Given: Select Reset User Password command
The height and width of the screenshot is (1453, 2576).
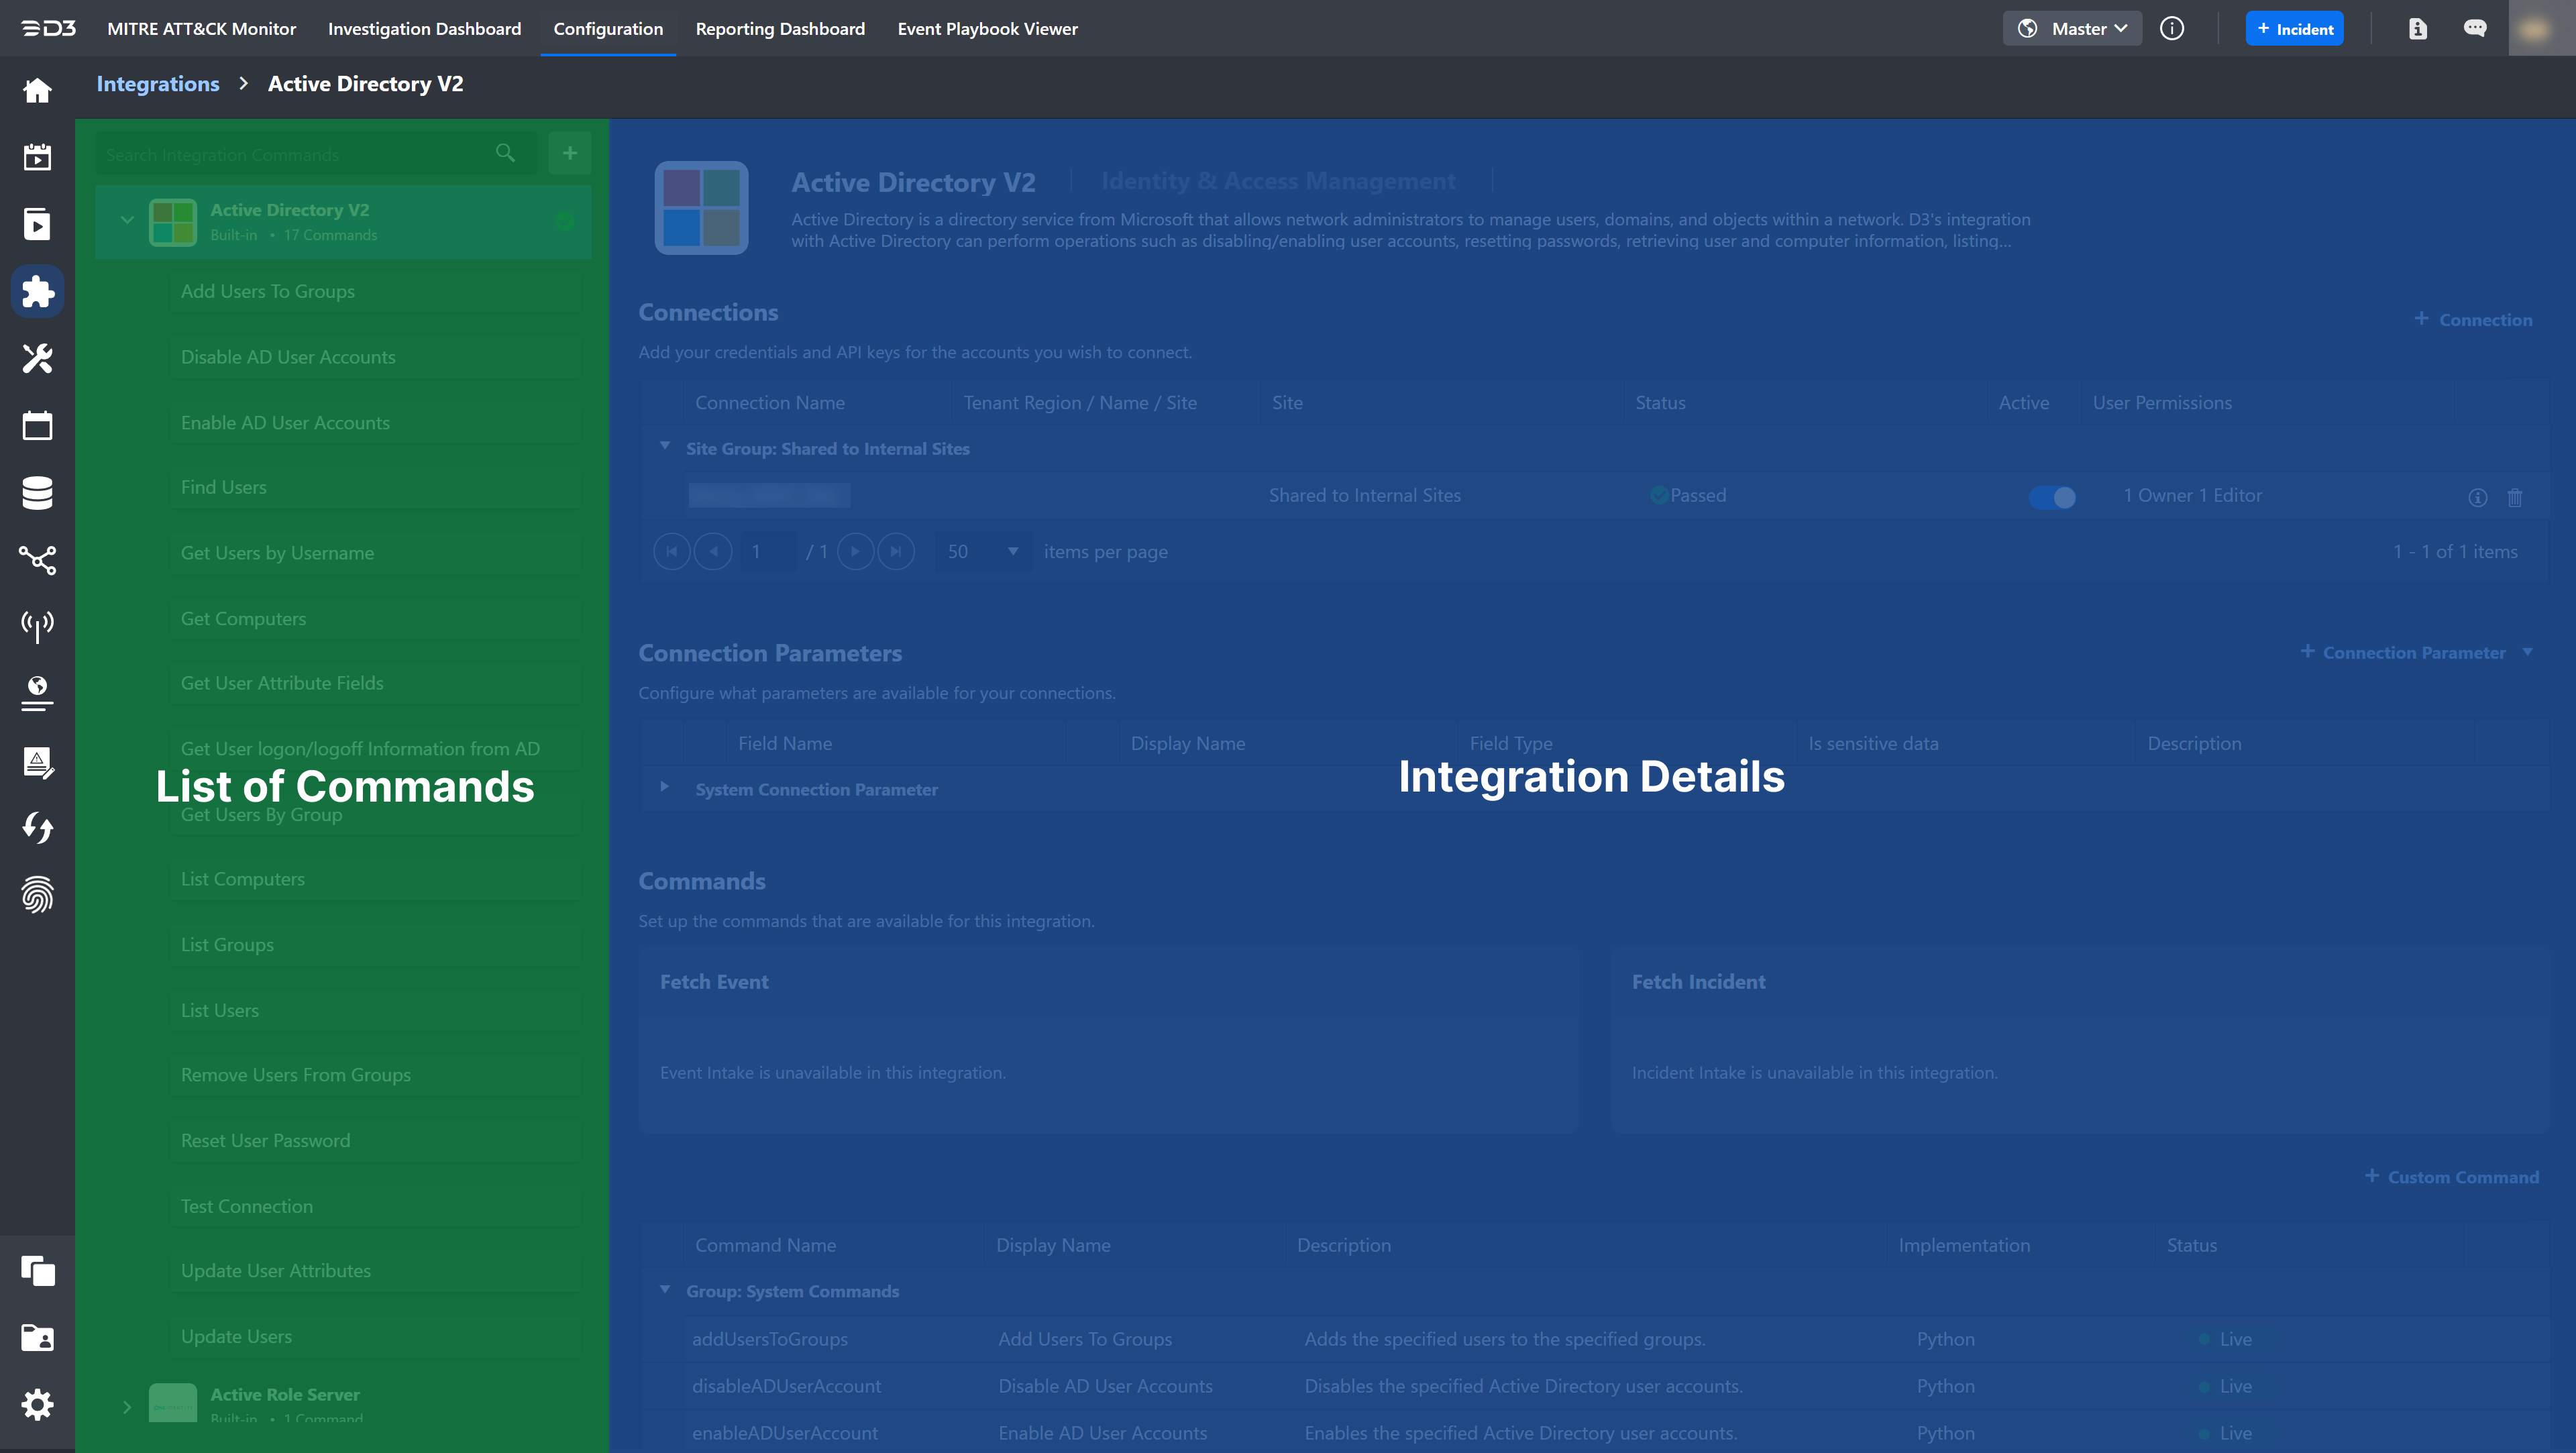Looking at the screenshot, I should [265, 1140].
